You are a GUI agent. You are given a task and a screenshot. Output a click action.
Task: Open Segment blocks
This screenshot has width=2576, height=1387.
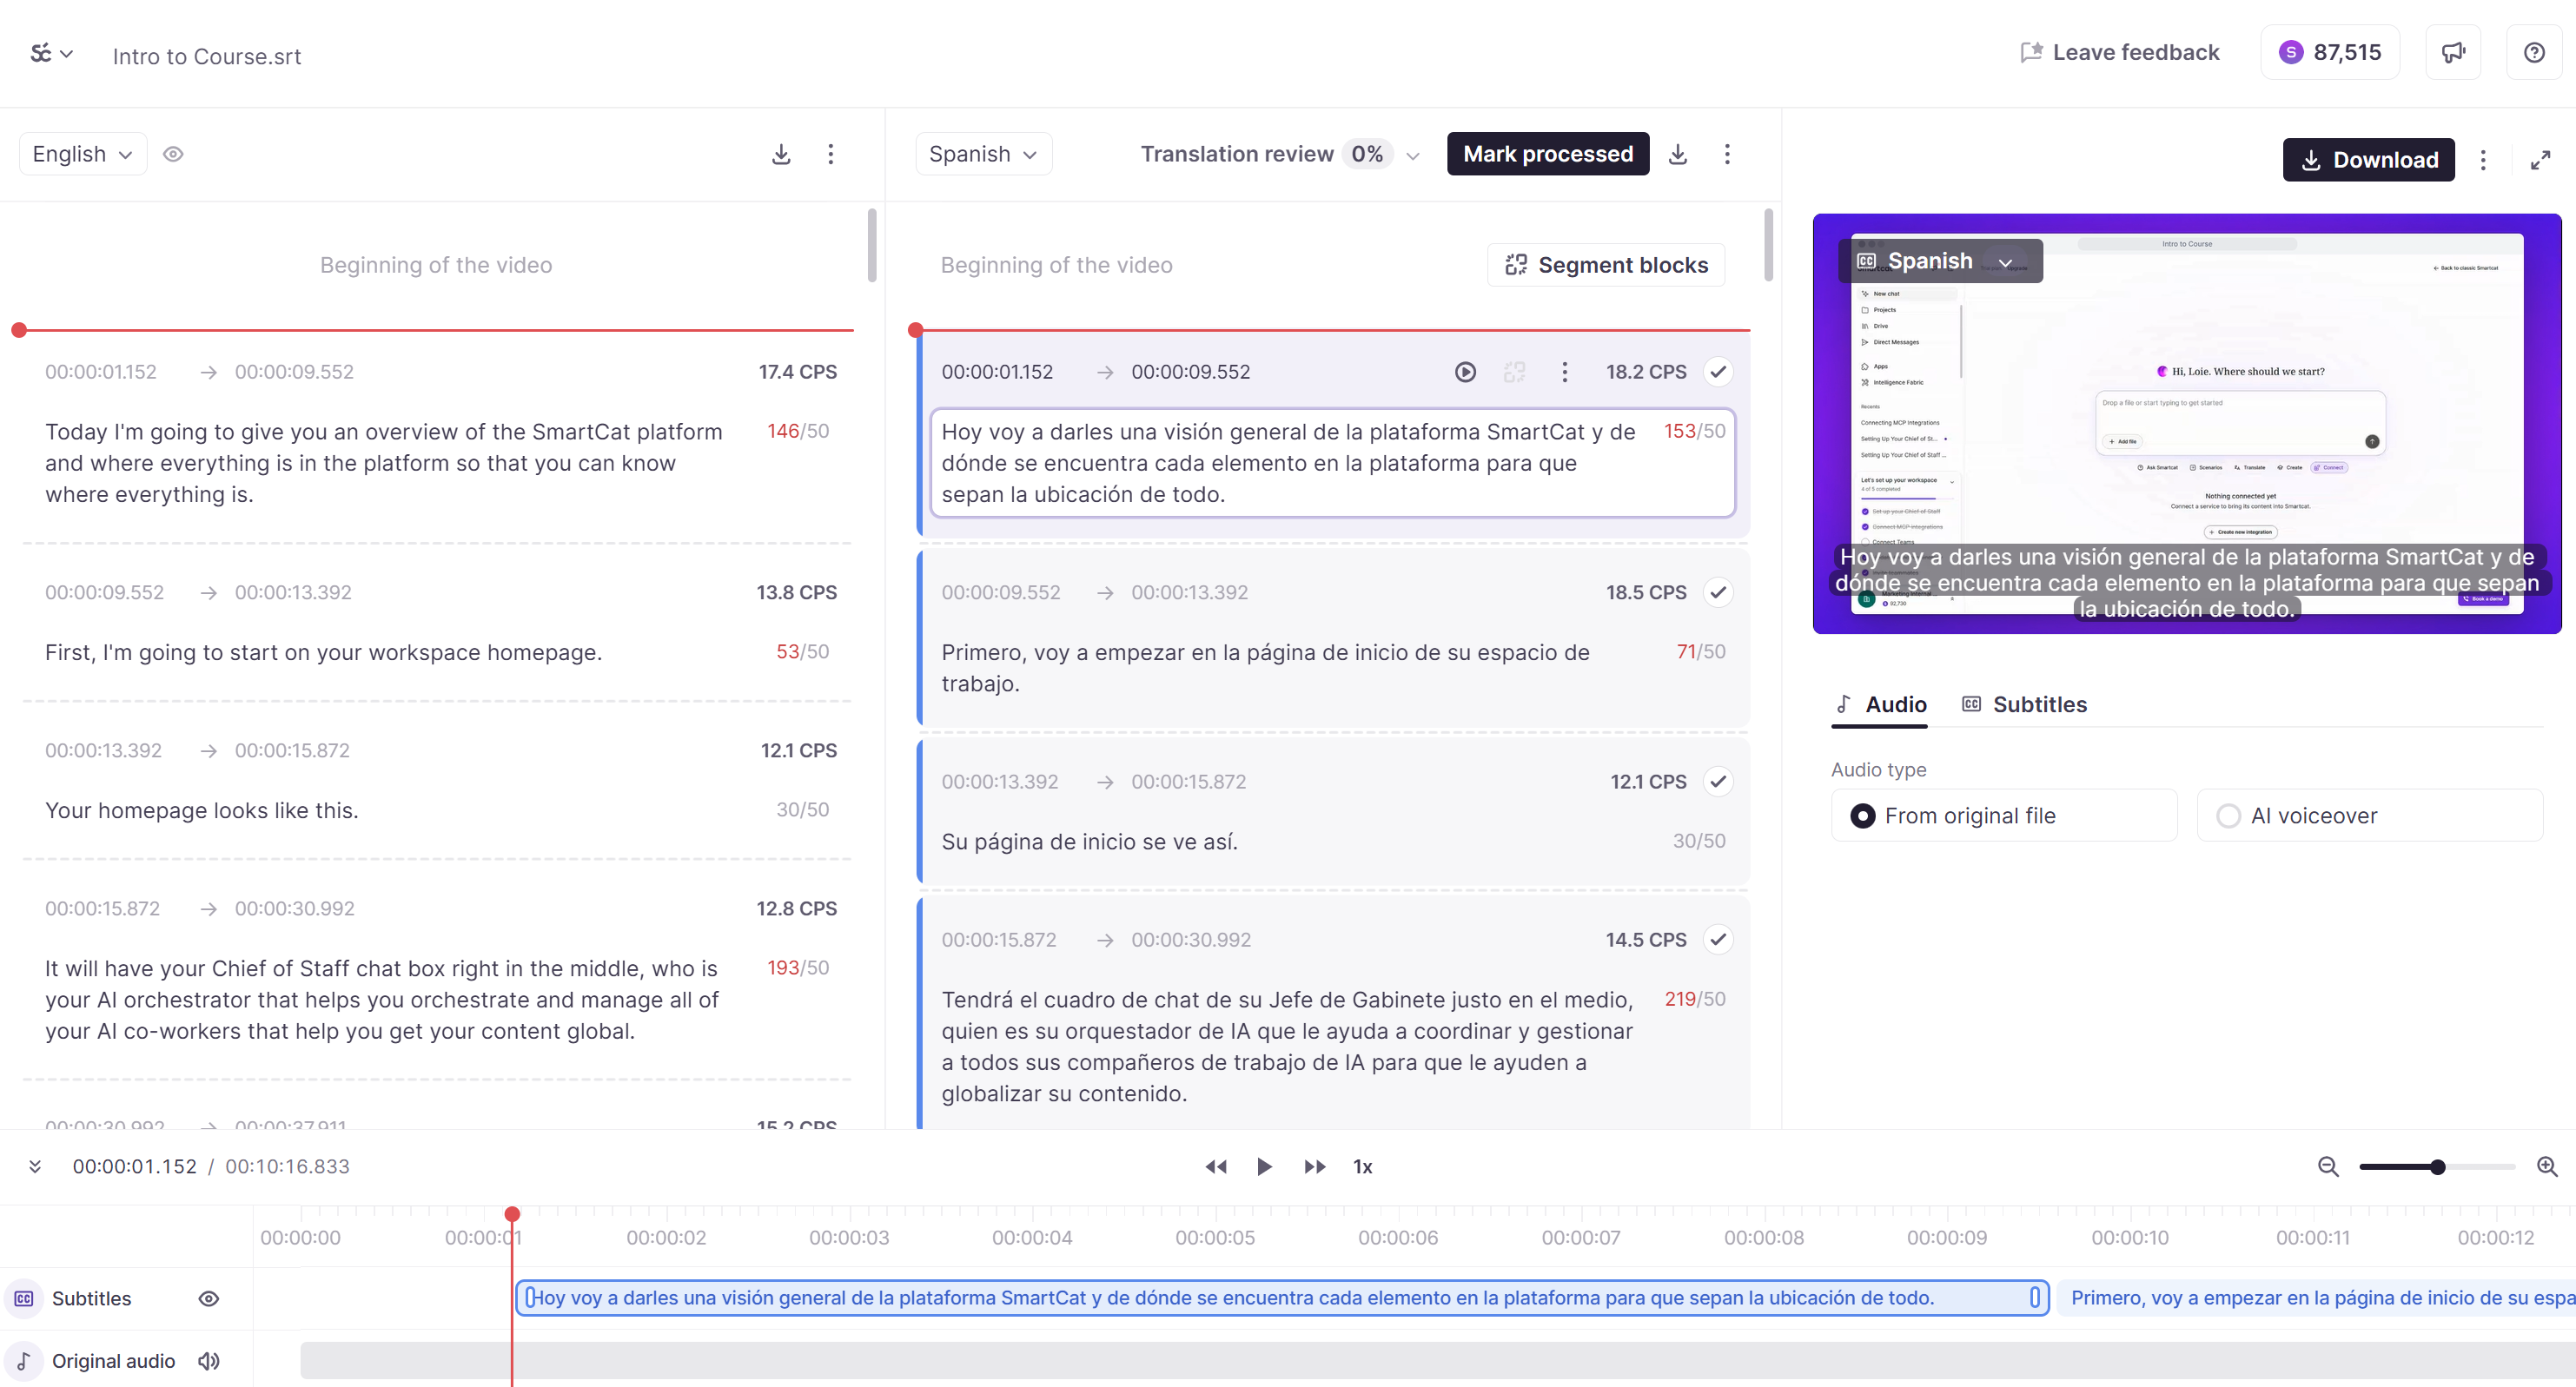[x=1606, y=265]
